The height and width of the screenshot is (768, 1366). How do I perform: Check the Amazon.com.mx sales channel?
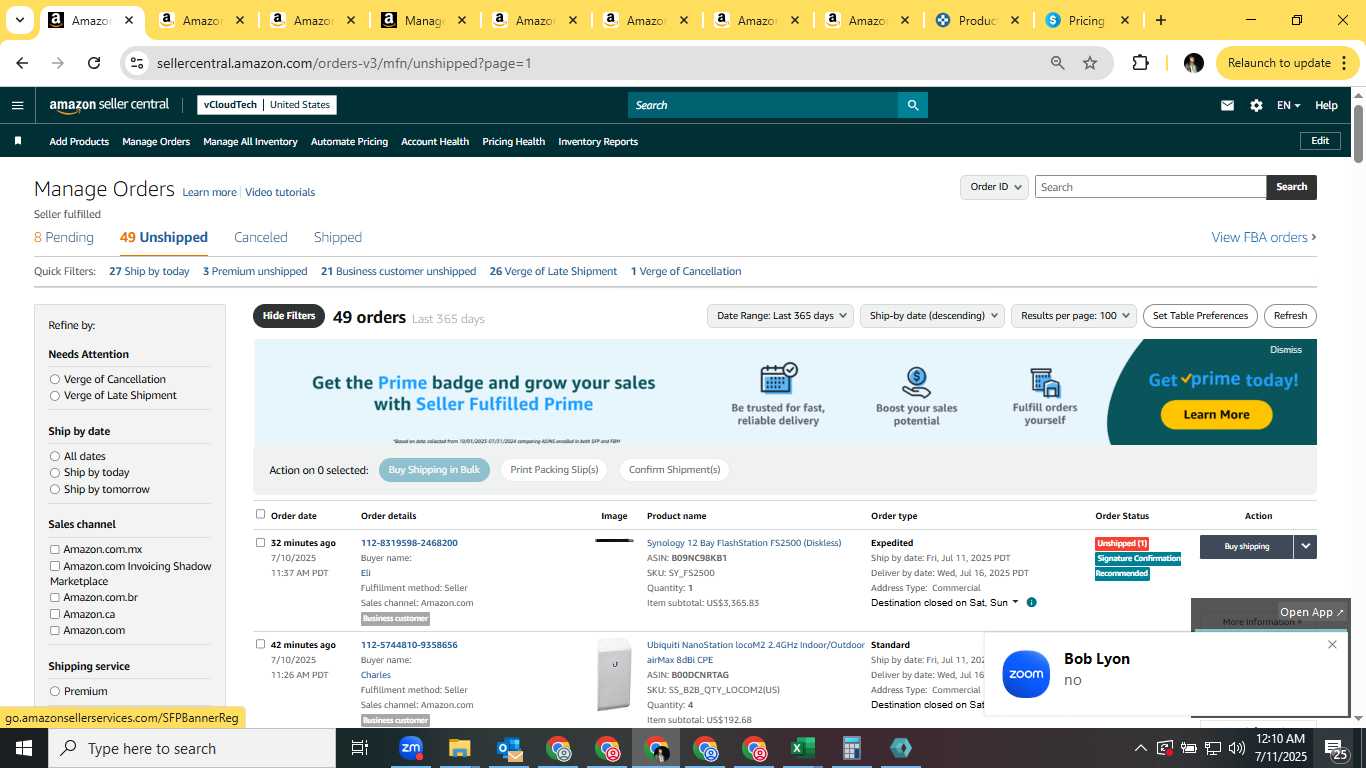[x=55, y=549]
